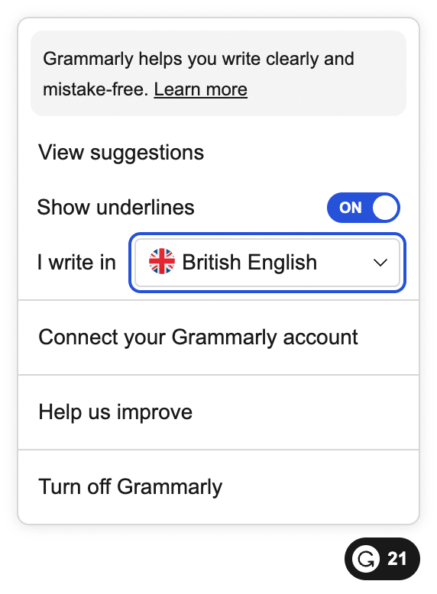Open the Learn more link

pyautogui.click(x=200, y=90)
